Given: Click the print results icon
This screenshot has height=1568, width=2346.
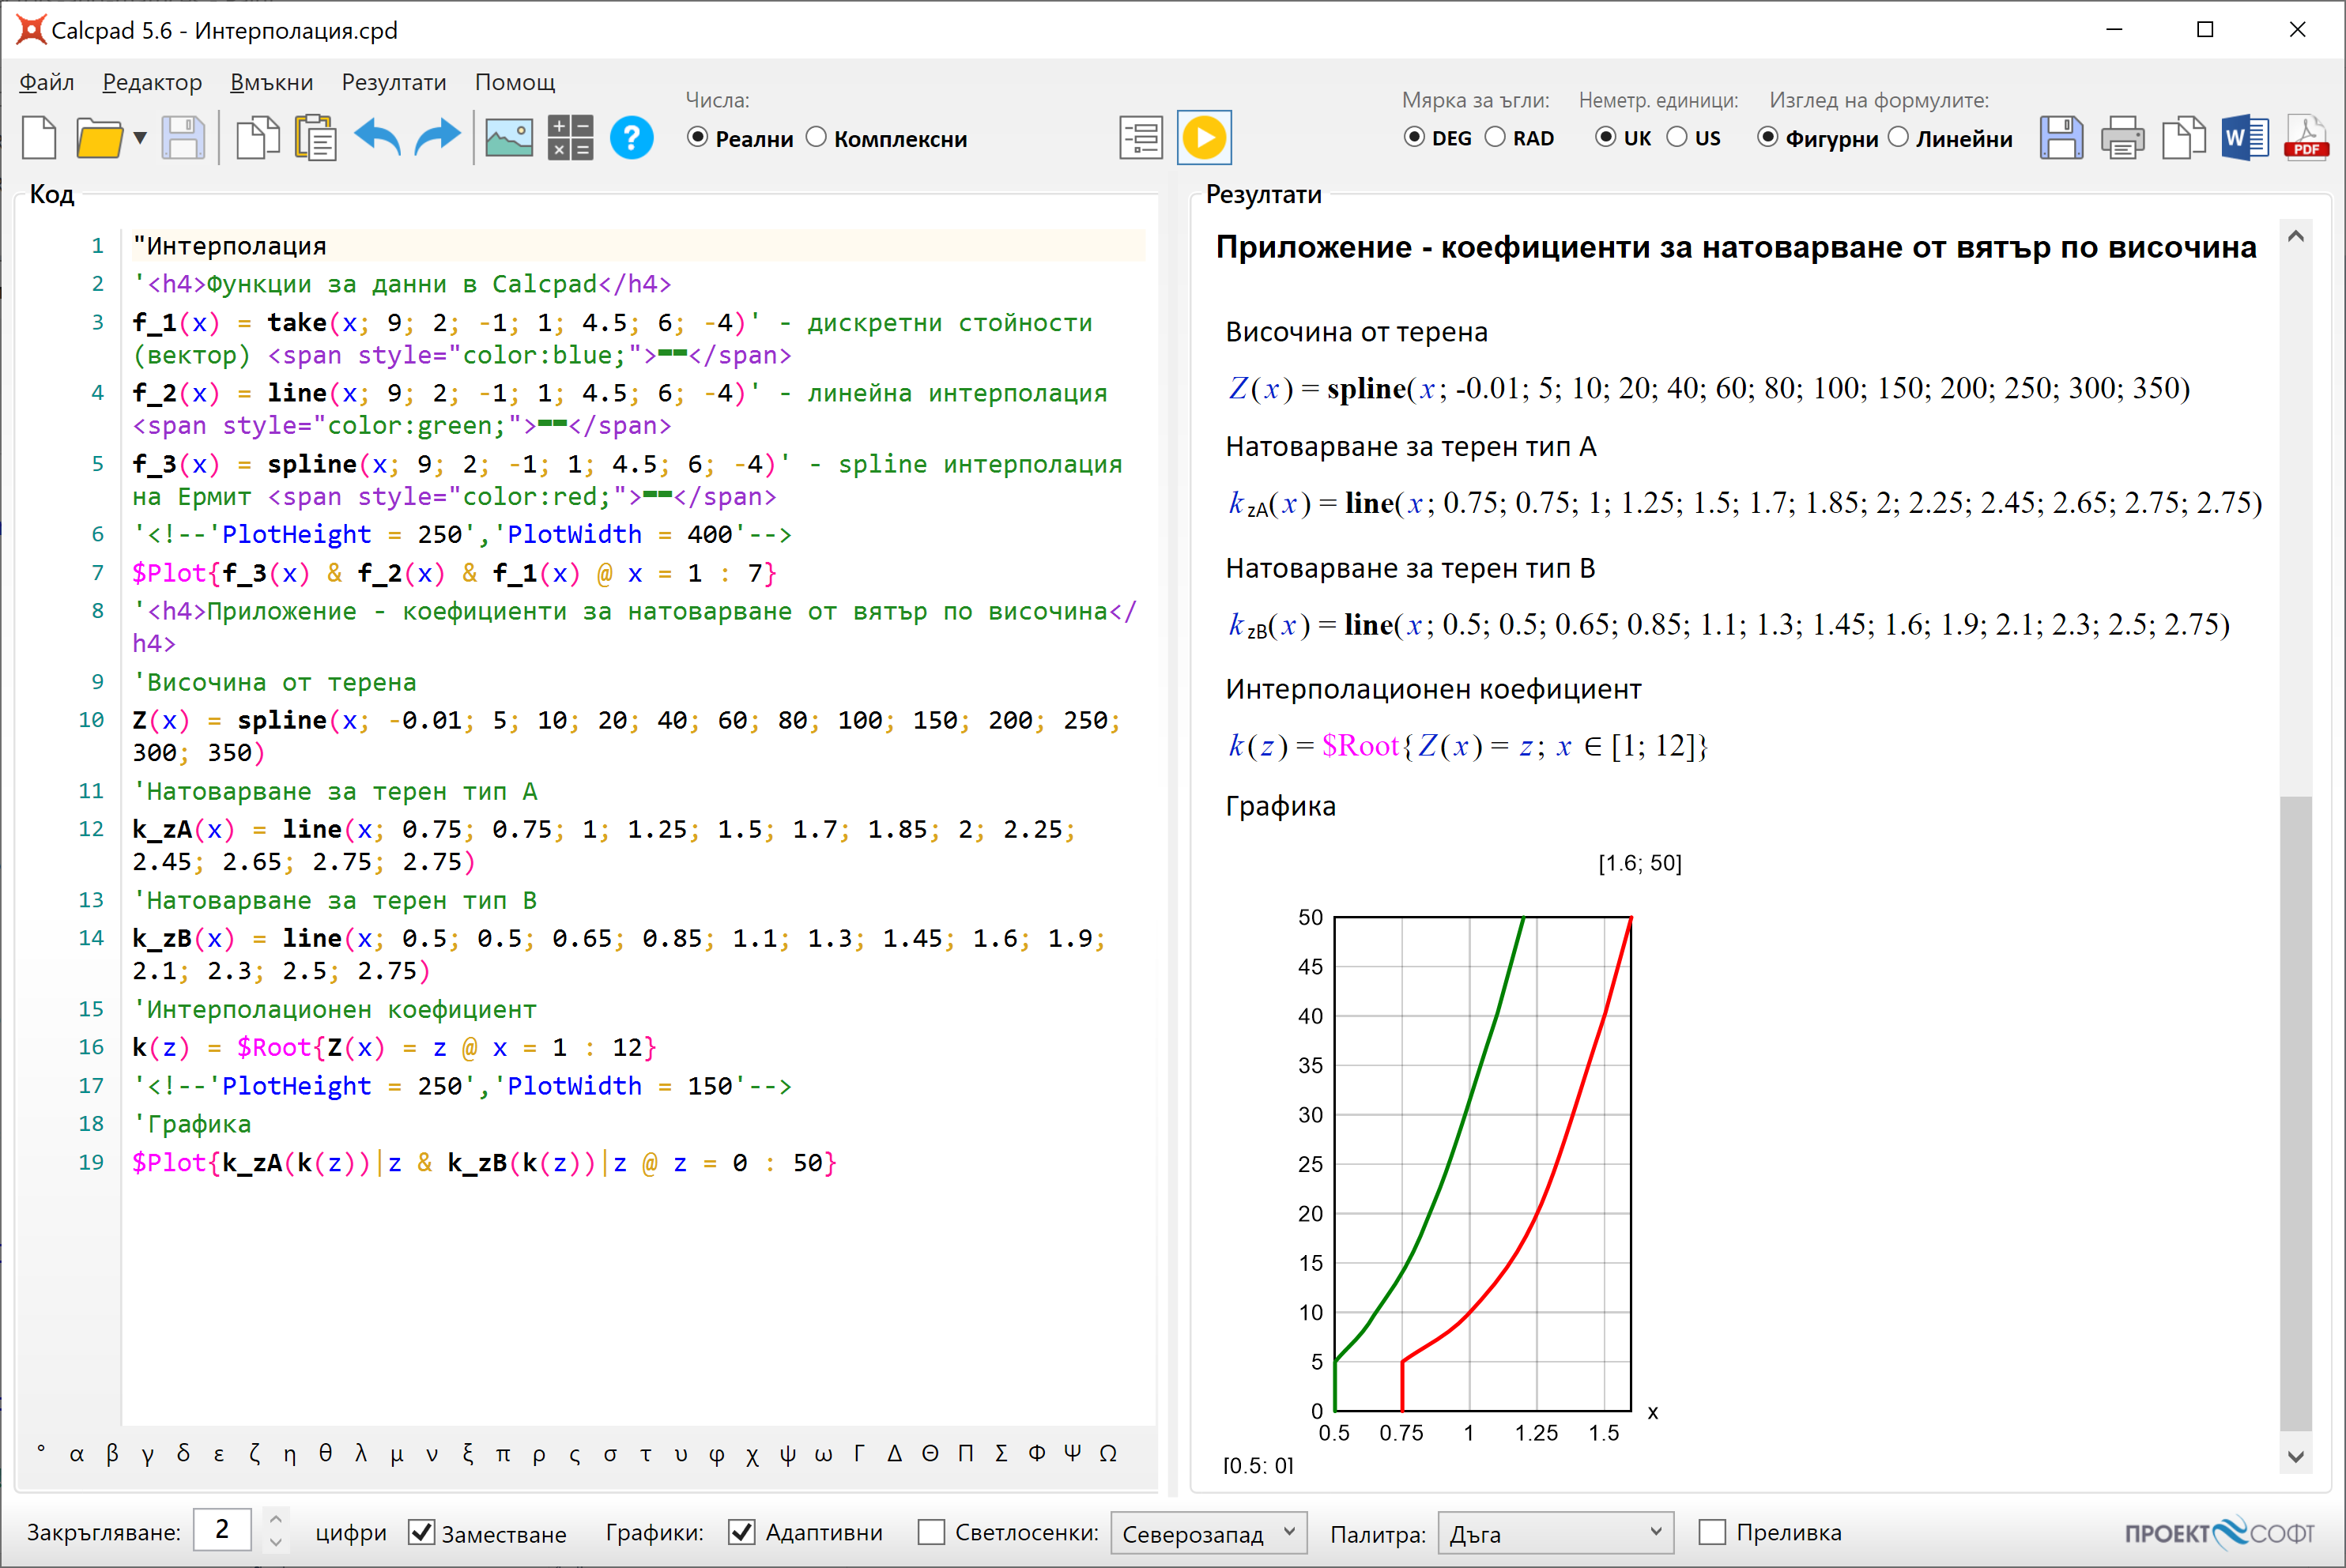Looking at the screenshot, I should tap(2122, 138).
